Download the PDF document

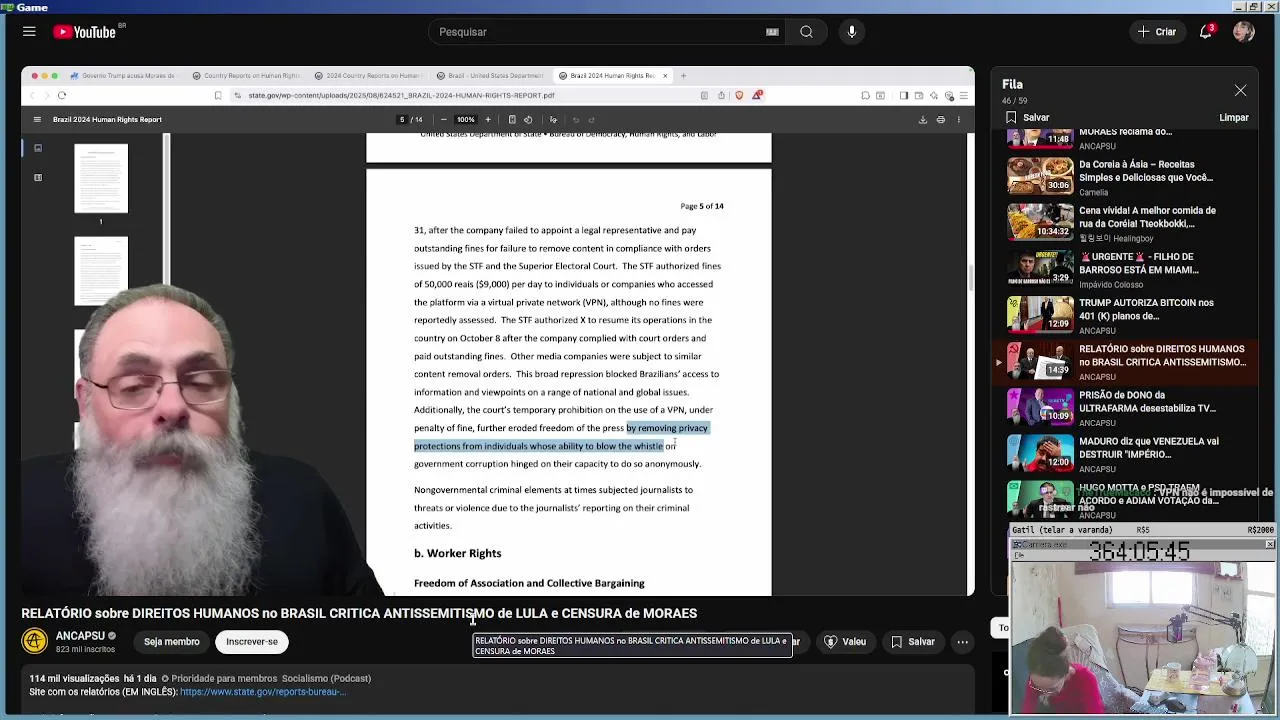pos(923,120)
